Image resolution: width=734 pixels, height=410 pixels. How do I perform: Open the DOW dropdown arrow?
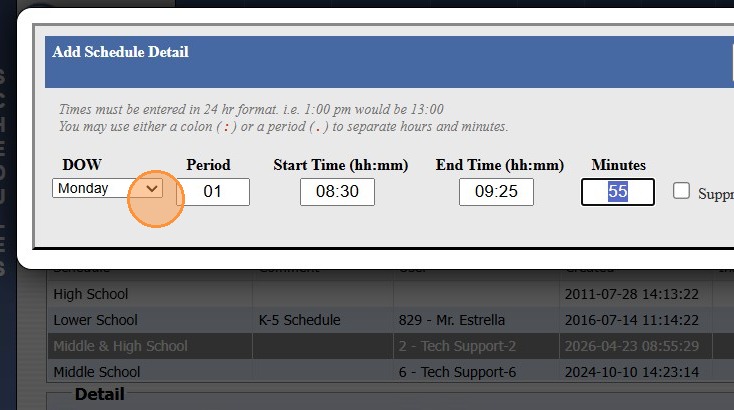152,188
